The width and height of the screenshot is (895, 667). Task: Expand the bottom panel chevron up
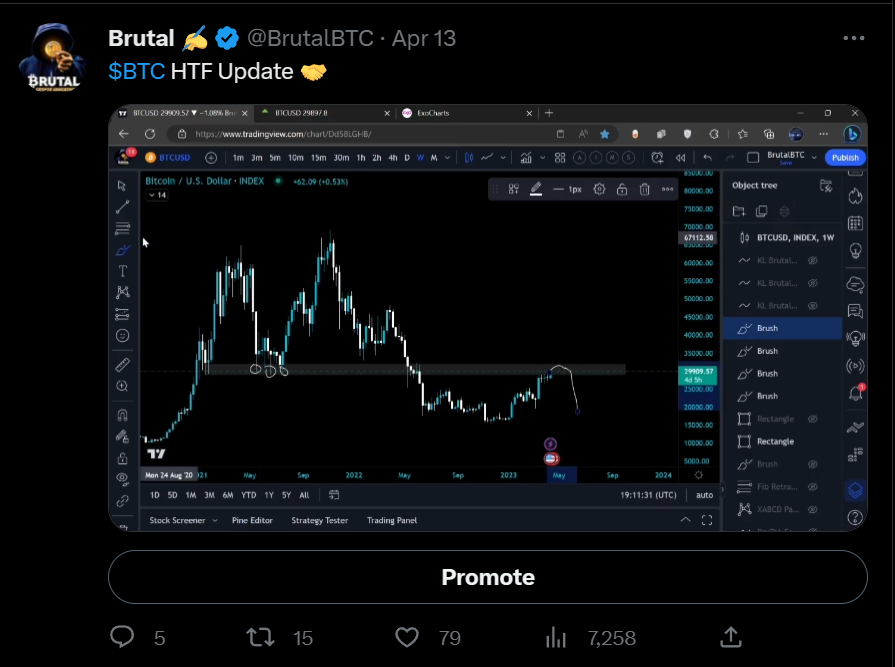tap(685, 520)
